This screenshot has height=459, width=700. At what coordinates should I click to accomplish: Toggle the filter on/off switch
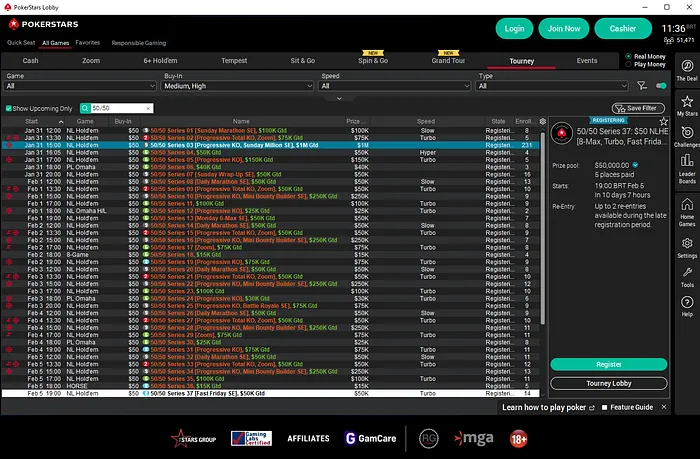click(661, 86)
